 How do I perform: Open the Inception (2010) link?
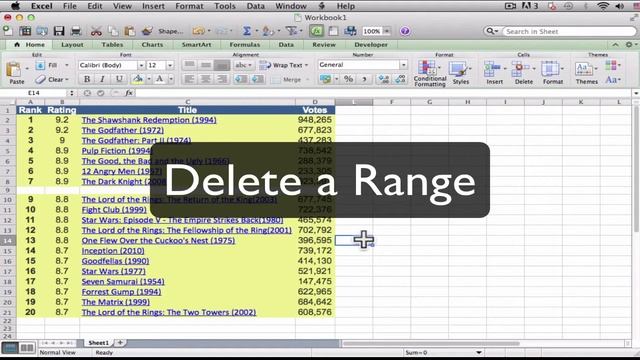click(x=113, y=251)
